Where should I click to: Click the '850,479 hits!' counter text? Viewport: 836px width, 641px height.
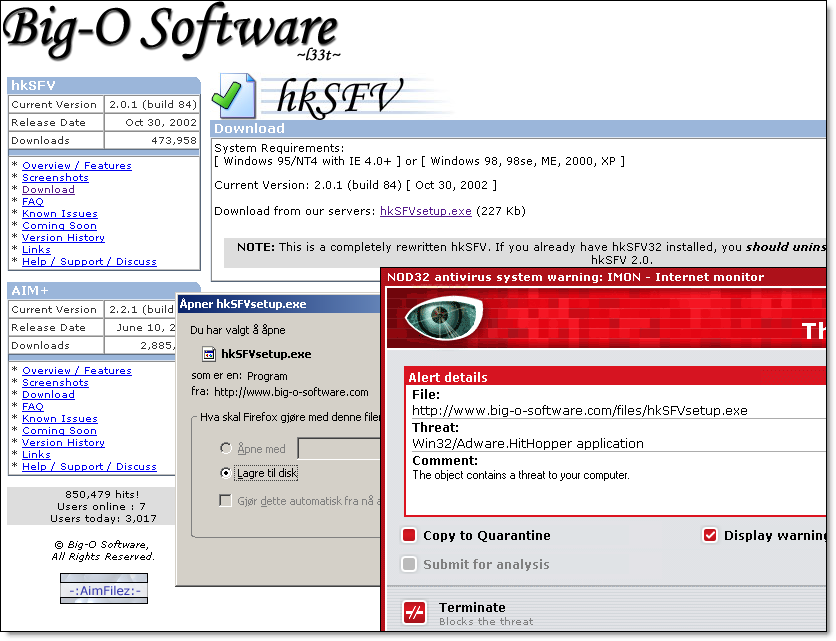[x=102, y=494]
